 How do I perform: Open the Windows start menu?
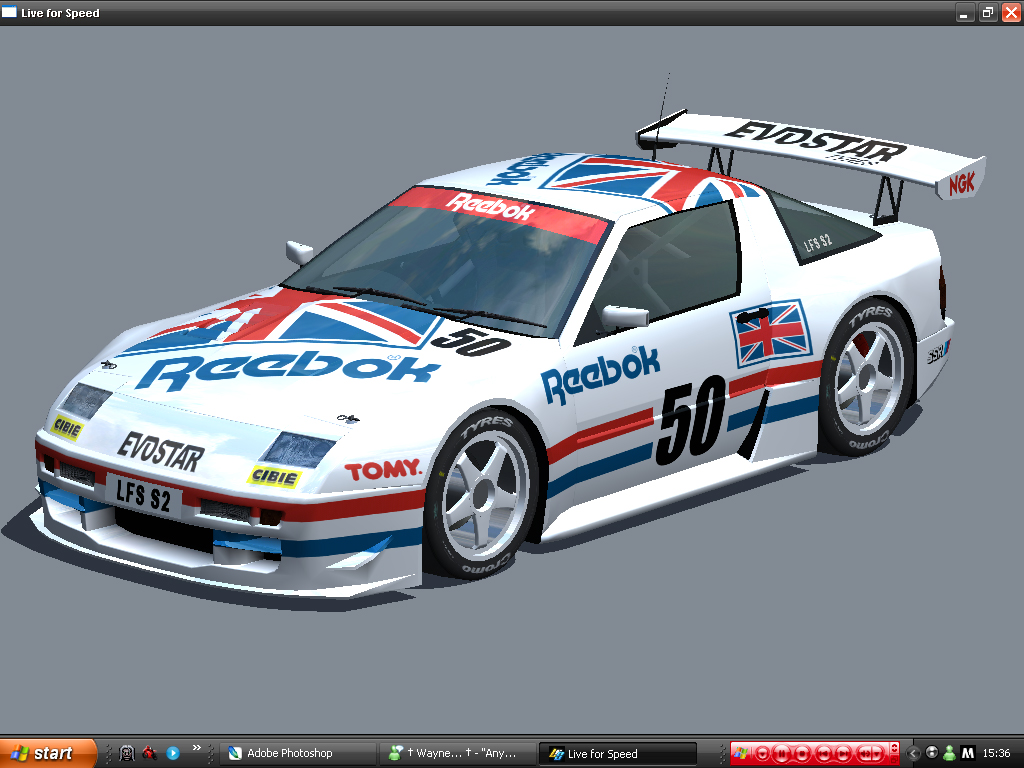(48, 753)
